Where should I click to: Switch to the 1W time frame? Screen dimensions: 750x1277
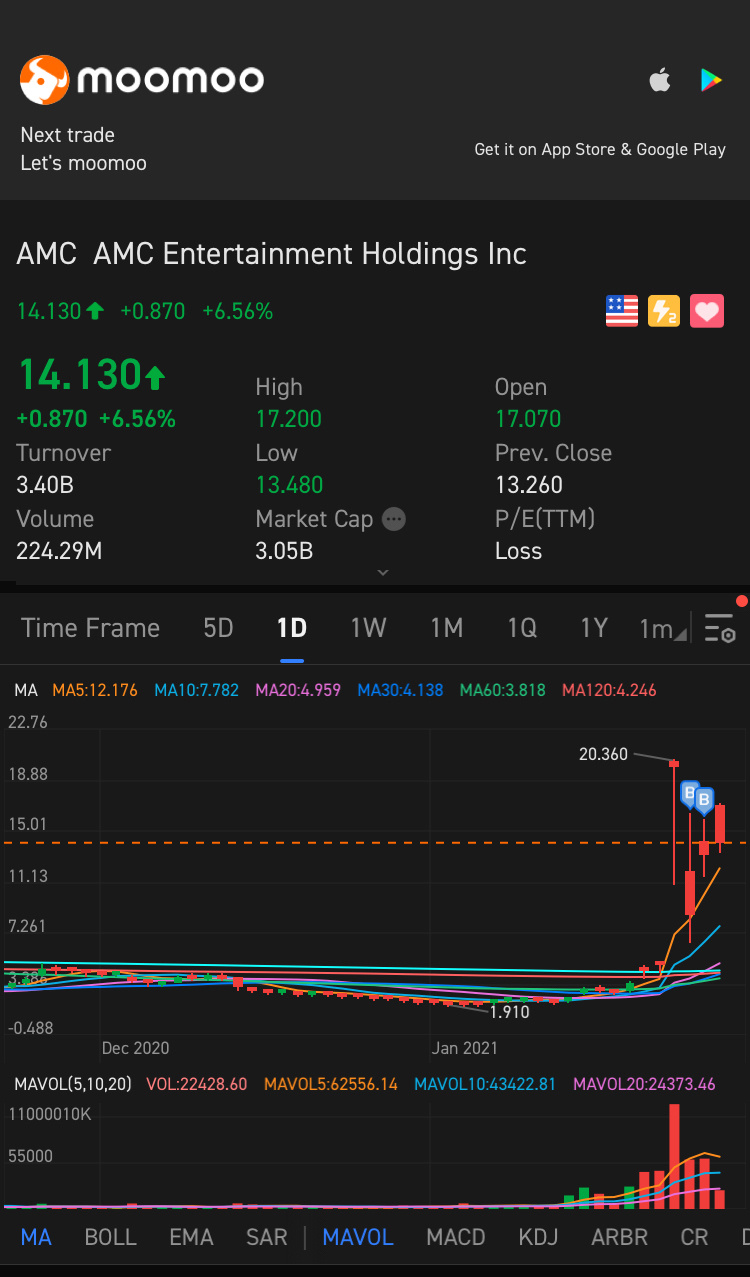368,628
